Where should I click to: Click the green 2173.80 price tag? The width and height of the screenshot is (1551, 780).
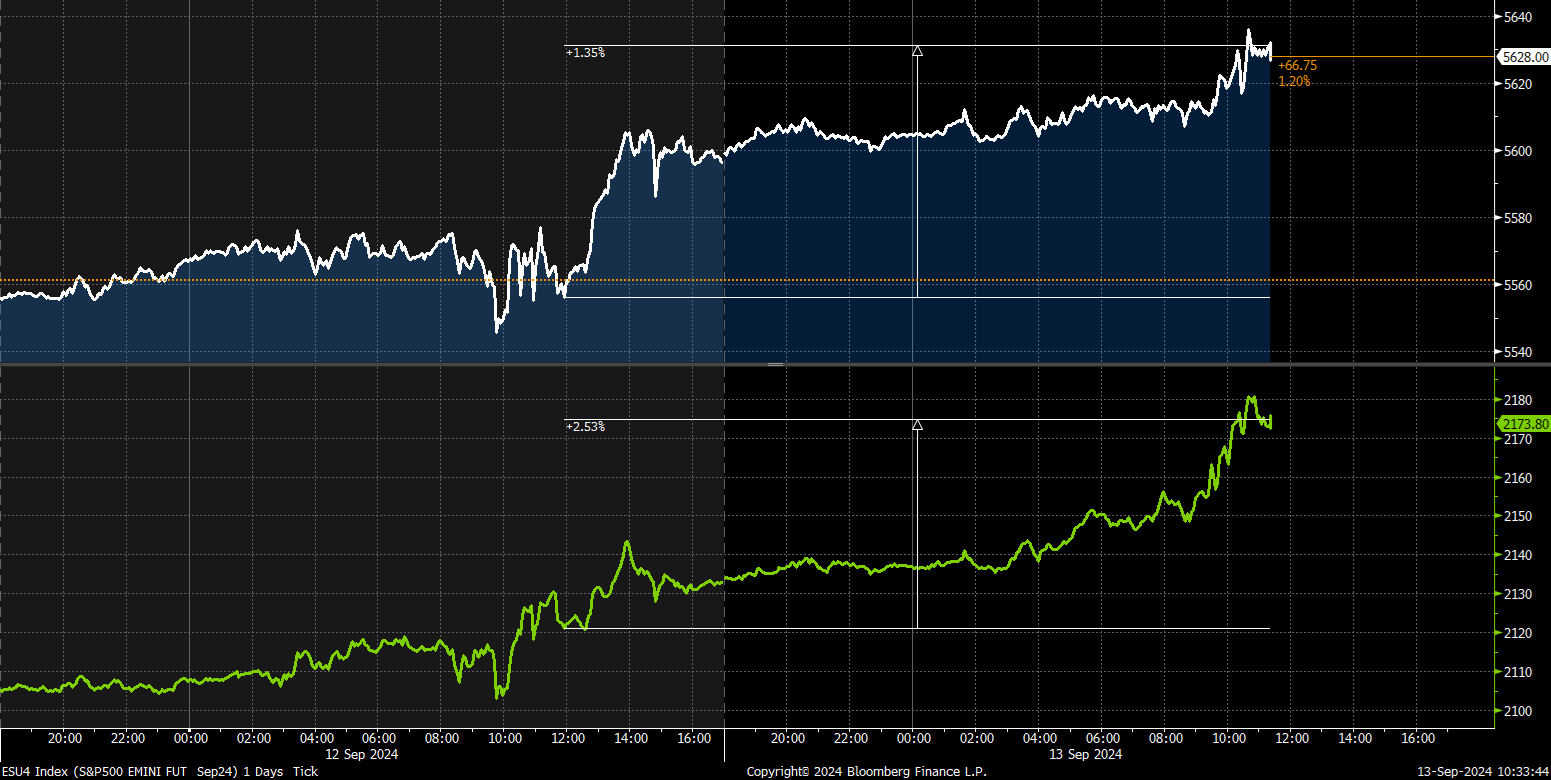(x=1524, y=424)
